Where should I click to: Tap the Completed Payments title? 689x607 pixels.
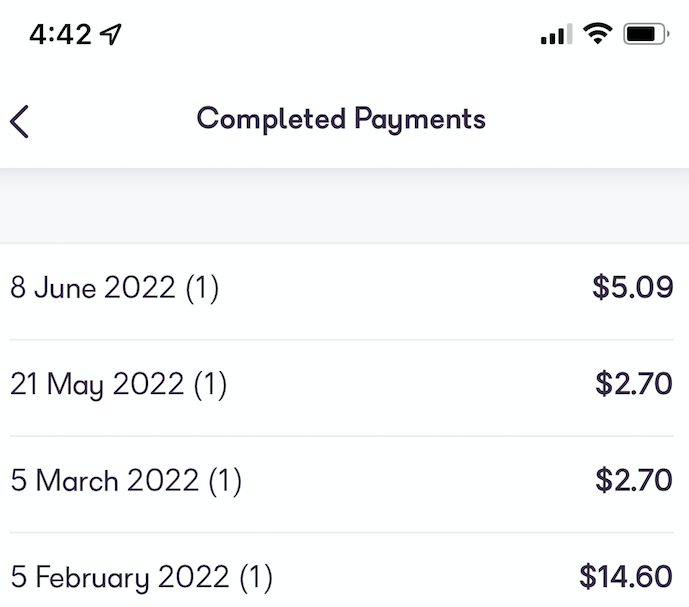click(341, 119)
